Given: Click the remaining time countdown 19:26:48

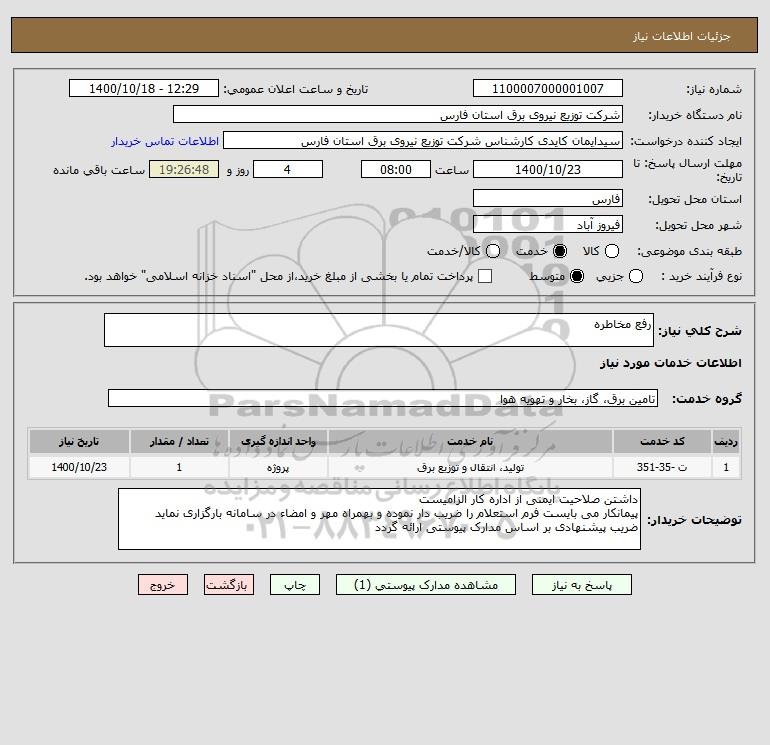Looking at the screenshot, I should pyautogui.click(x=184, y=169).
